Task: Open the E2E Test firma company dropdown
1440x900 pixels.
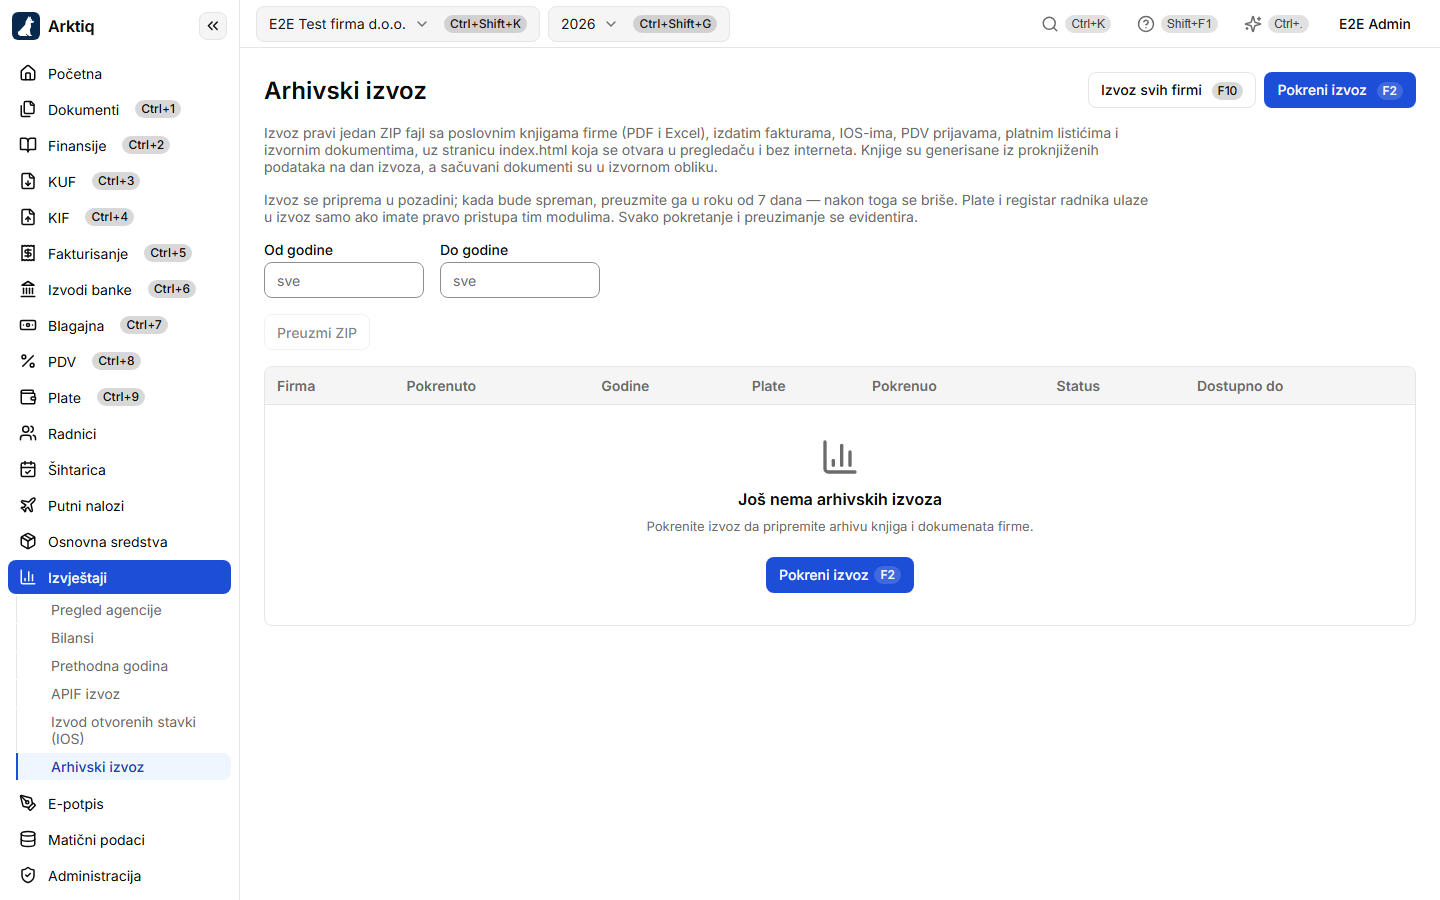Action: click(398, 24)
